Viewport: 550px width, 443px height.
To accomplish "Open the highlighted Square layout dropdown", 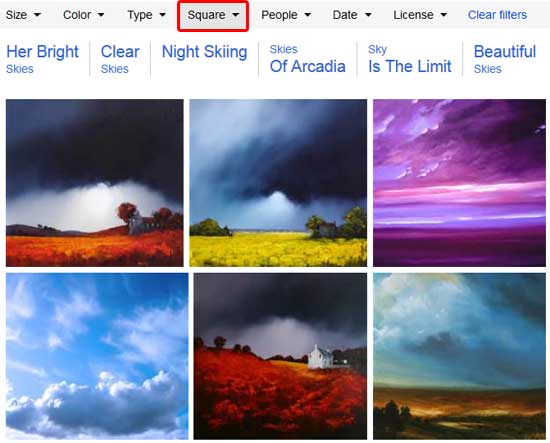I will pos(213,15).
